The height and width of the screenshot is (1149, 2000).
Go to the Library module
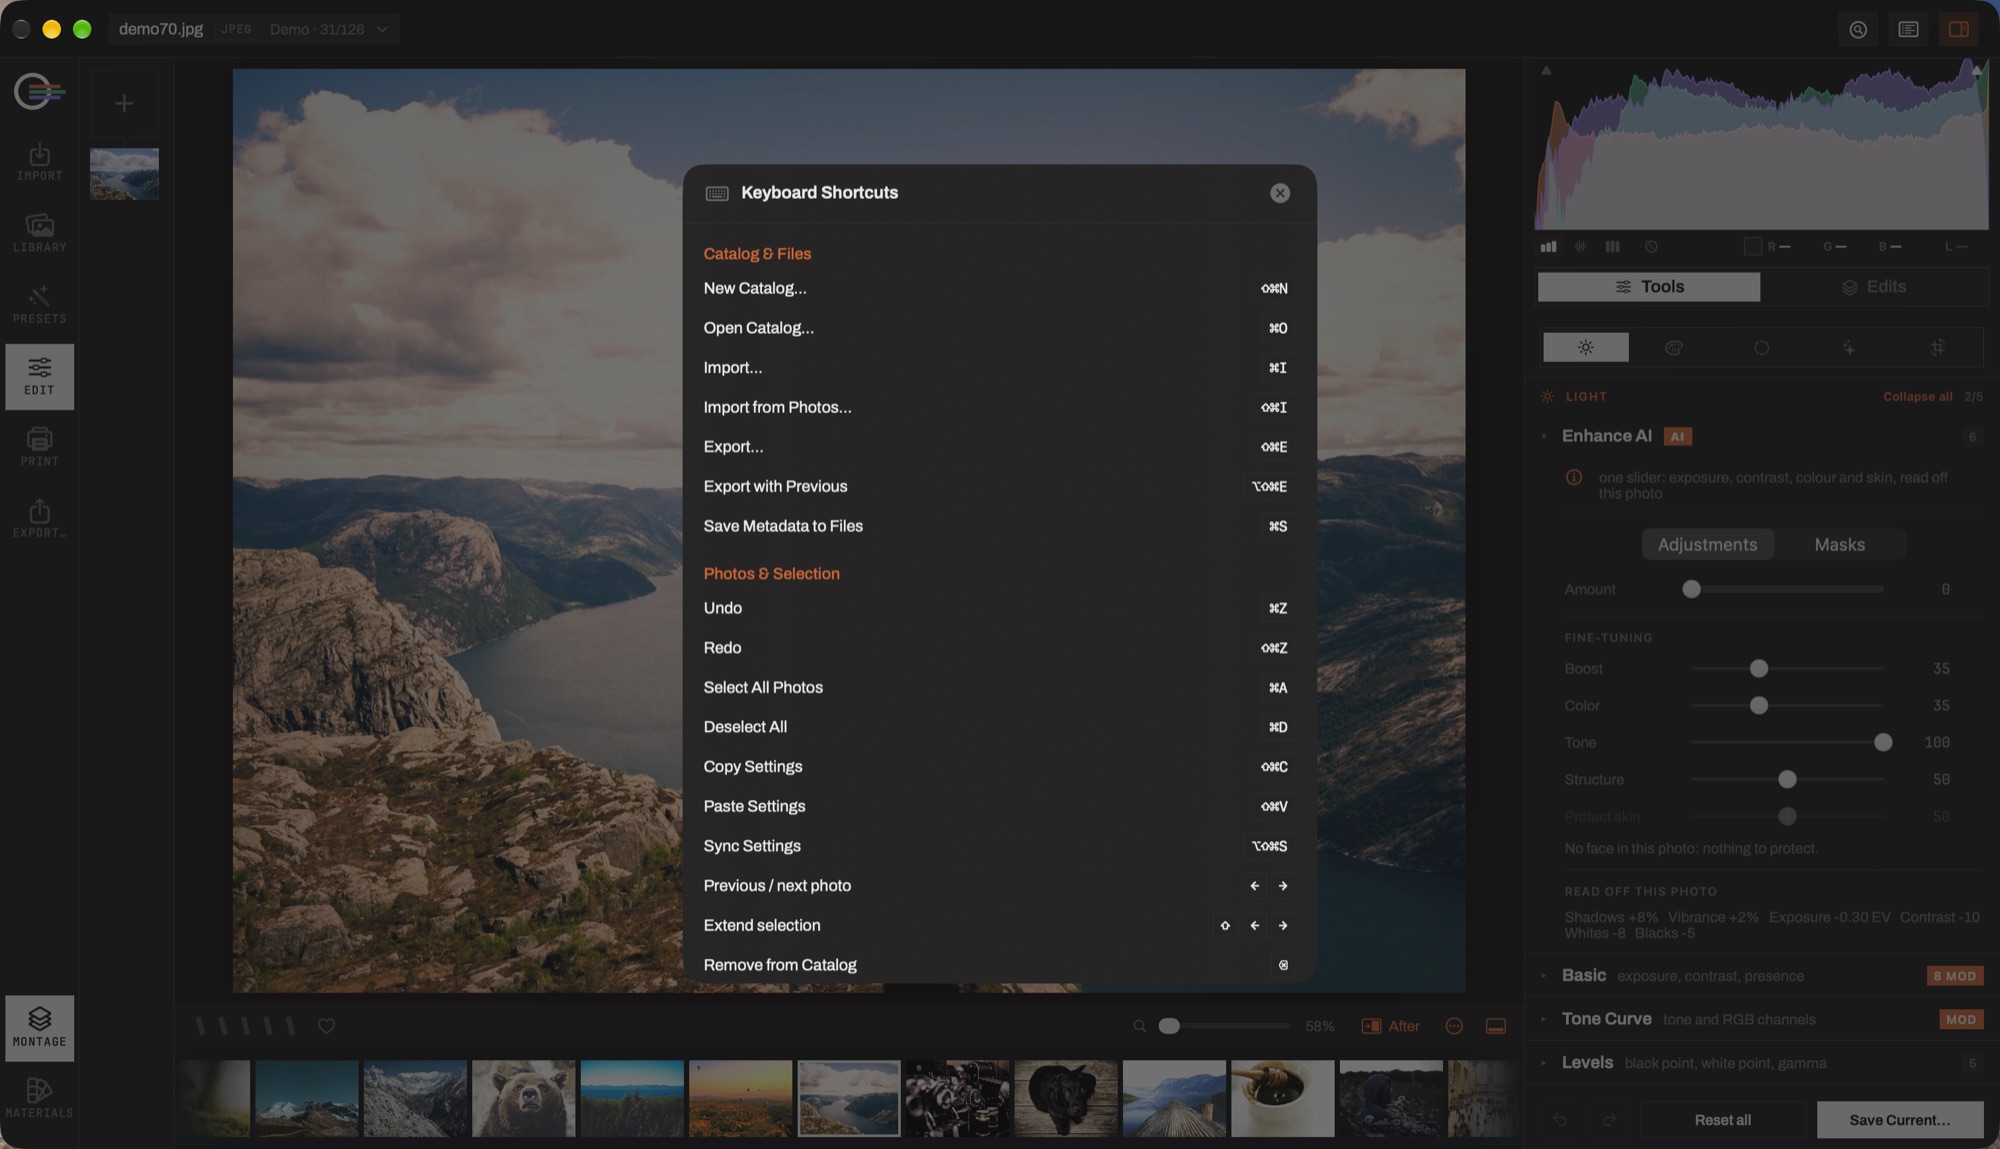(39, 233)
